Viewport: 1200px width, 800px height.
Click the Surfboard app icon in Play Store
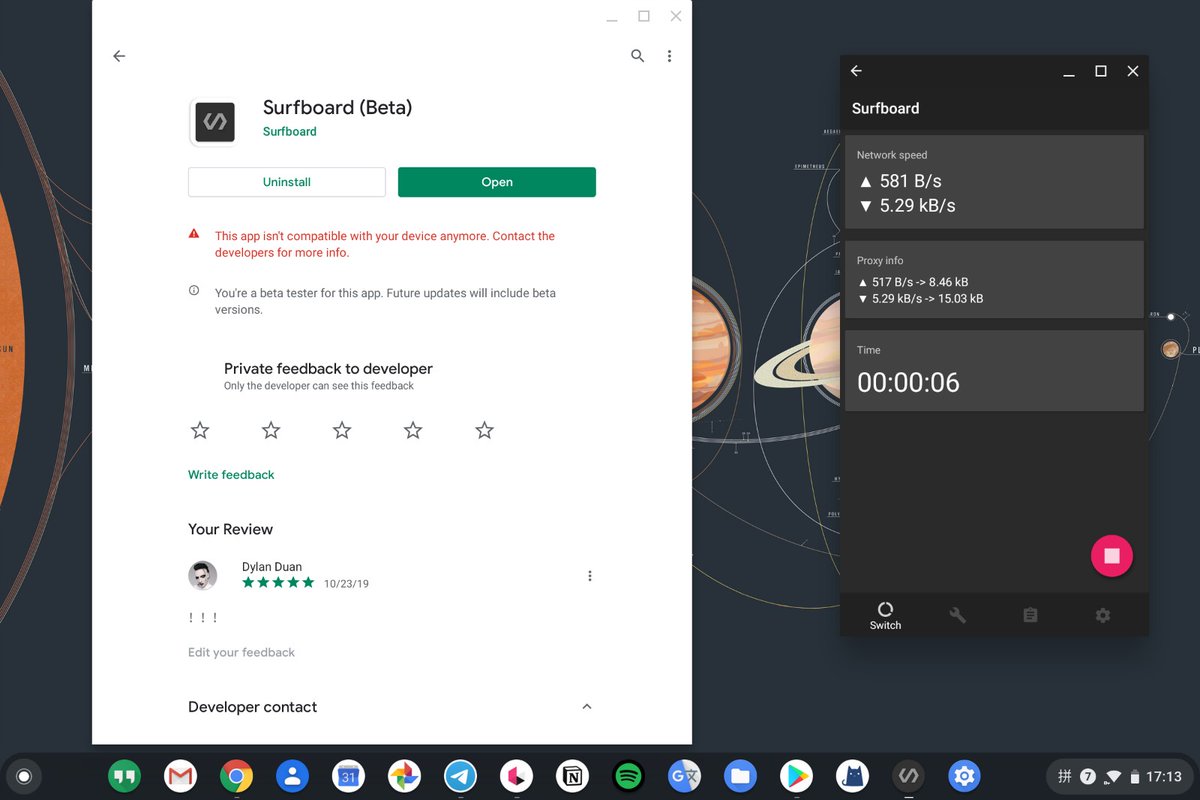pos(214,122)
